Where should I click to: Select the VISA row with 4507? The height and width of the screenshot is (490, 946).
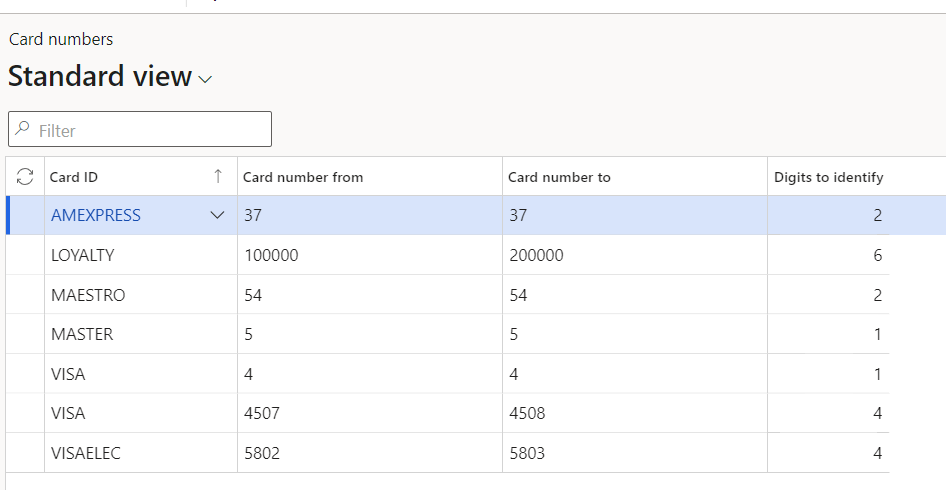(x=448, y=413)
